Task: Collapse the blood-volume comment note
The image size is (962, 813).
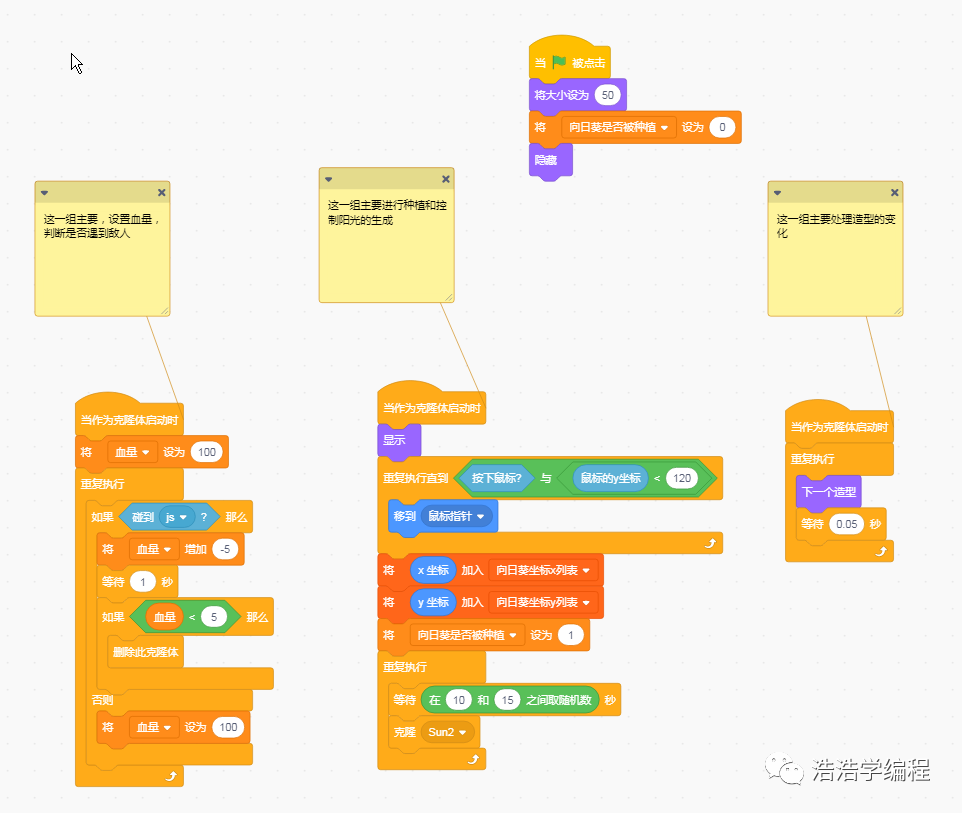Action: click(x=44, y=193)
